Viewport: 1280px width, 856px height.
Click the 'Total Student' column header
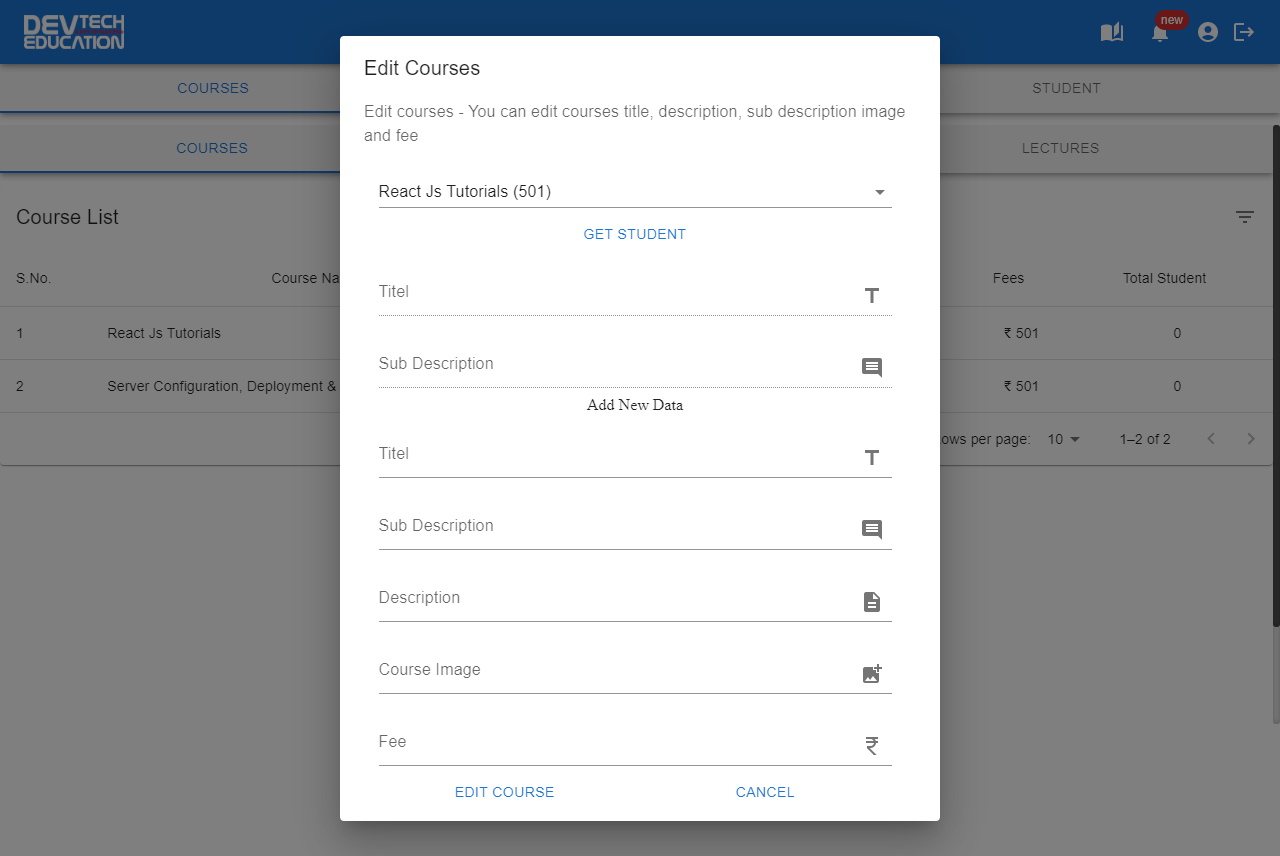(1164, 278)
